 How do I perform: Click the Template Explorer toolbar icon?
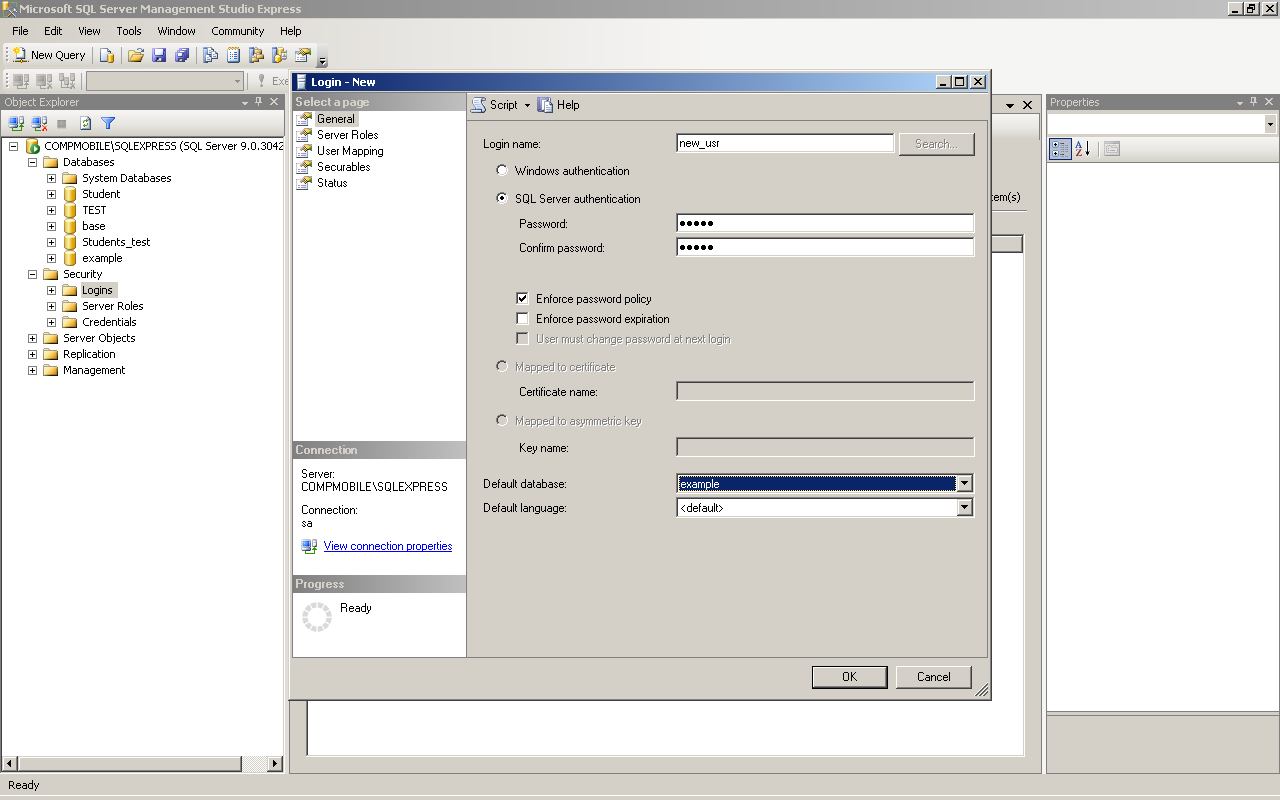[x=279, y=55]
